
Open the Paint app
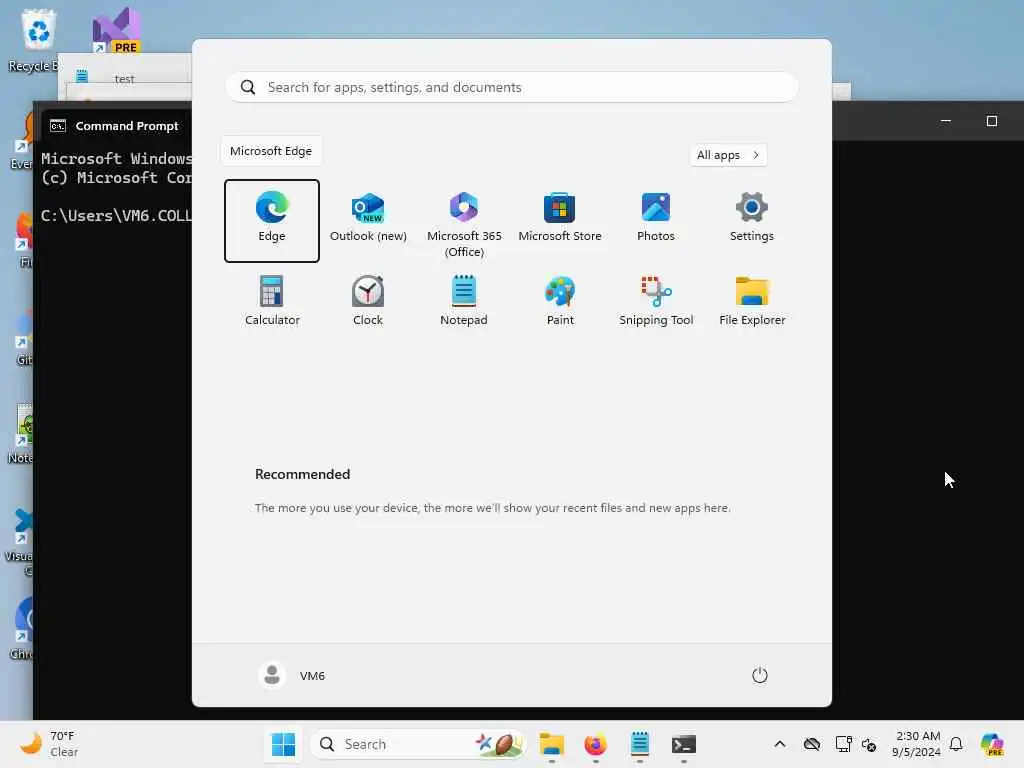[x=560, y=301]
